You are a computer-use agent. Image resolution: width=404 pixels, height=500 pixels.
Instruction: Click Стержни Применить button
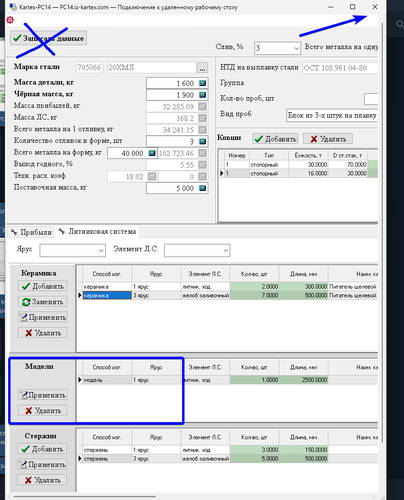pos(42,464)
